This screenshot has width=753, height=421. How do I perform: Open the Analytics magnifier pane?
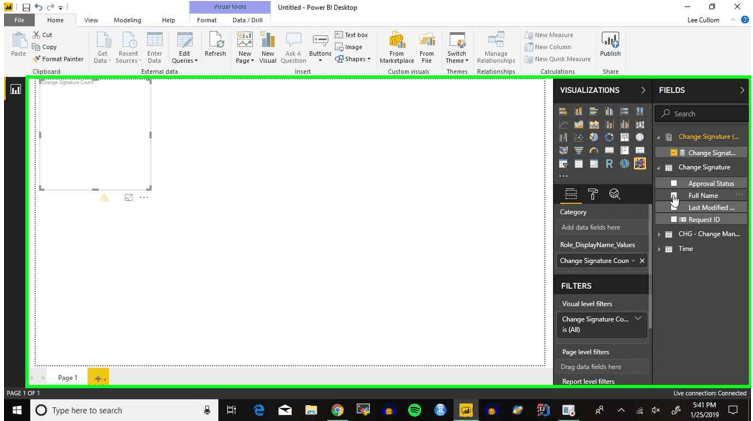615,194
